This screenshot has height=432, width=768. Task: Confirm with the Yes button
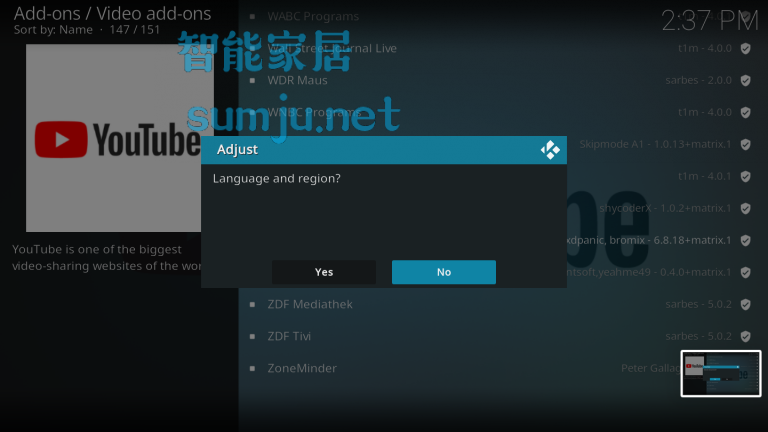[324, 272]
